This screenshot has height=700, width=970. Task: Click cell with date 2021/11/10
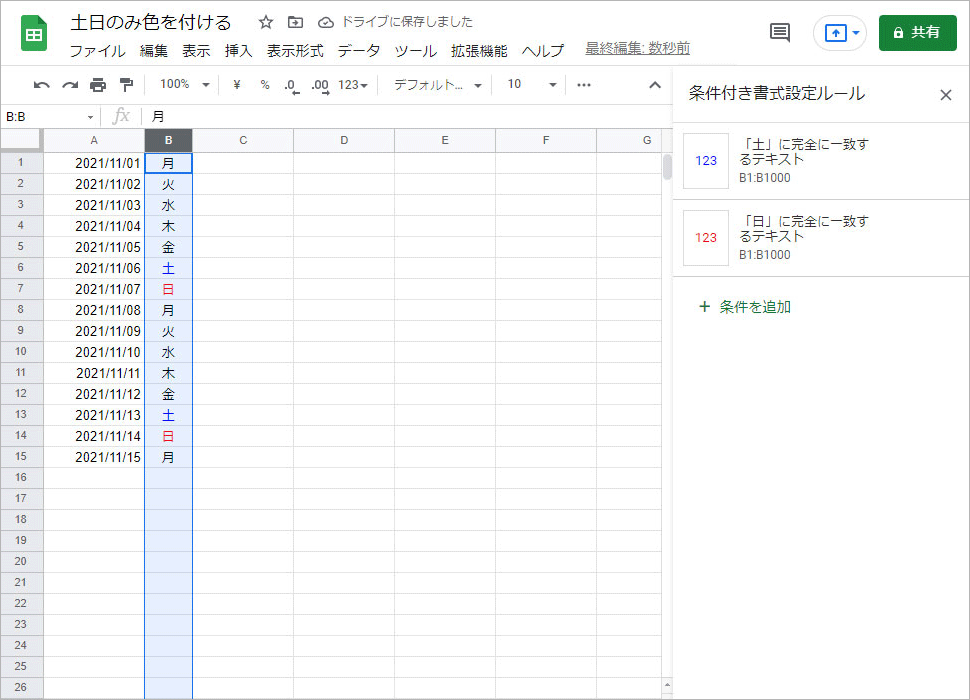pyautogui.click(x=94, y=352)
